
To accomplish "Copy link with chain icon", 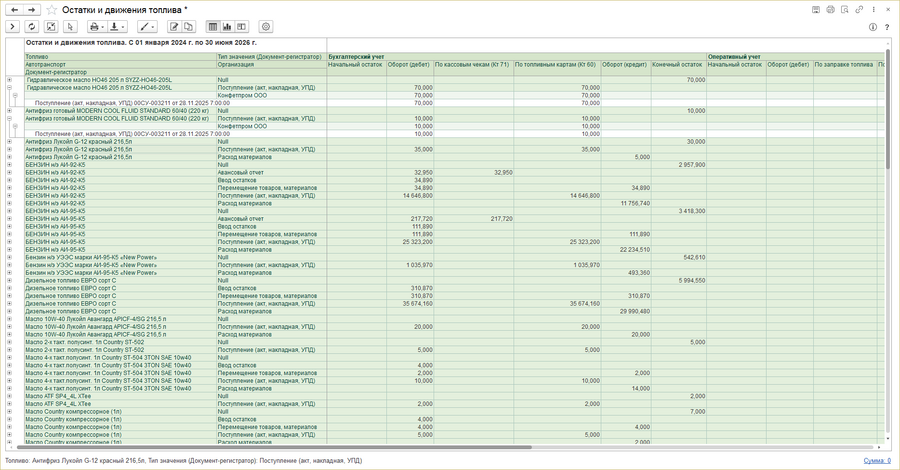I will coord(859,10).
